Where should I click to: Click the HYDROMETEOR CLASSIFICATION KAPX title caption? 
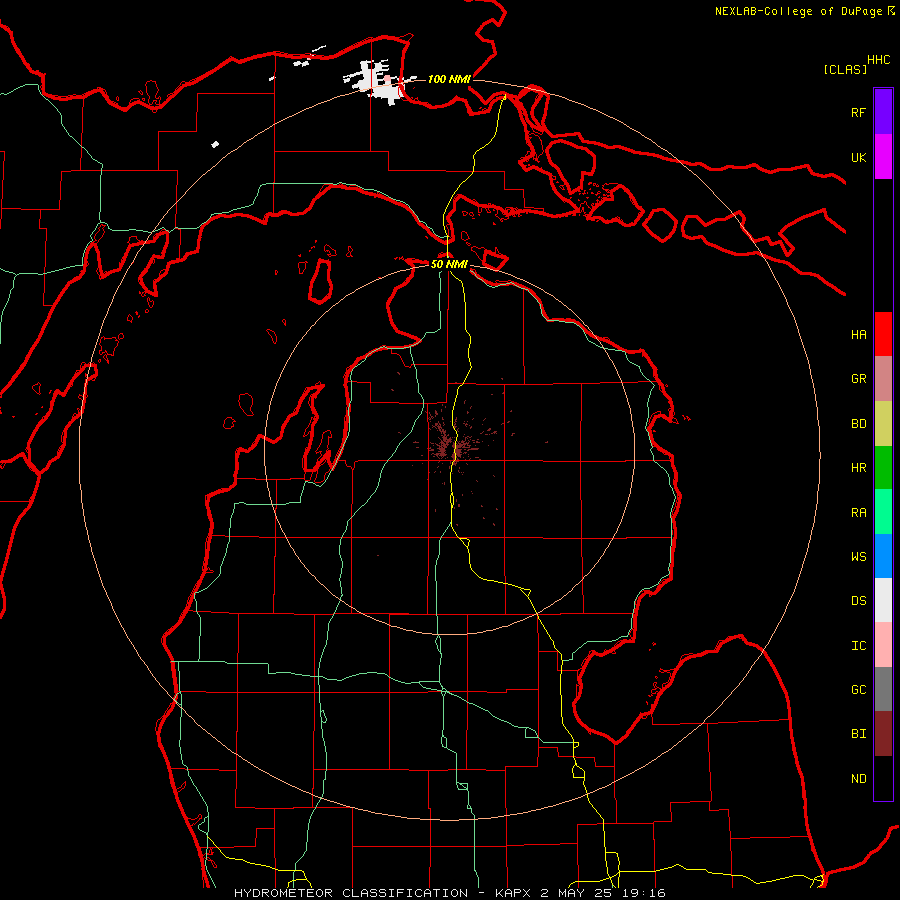(449, 893)
